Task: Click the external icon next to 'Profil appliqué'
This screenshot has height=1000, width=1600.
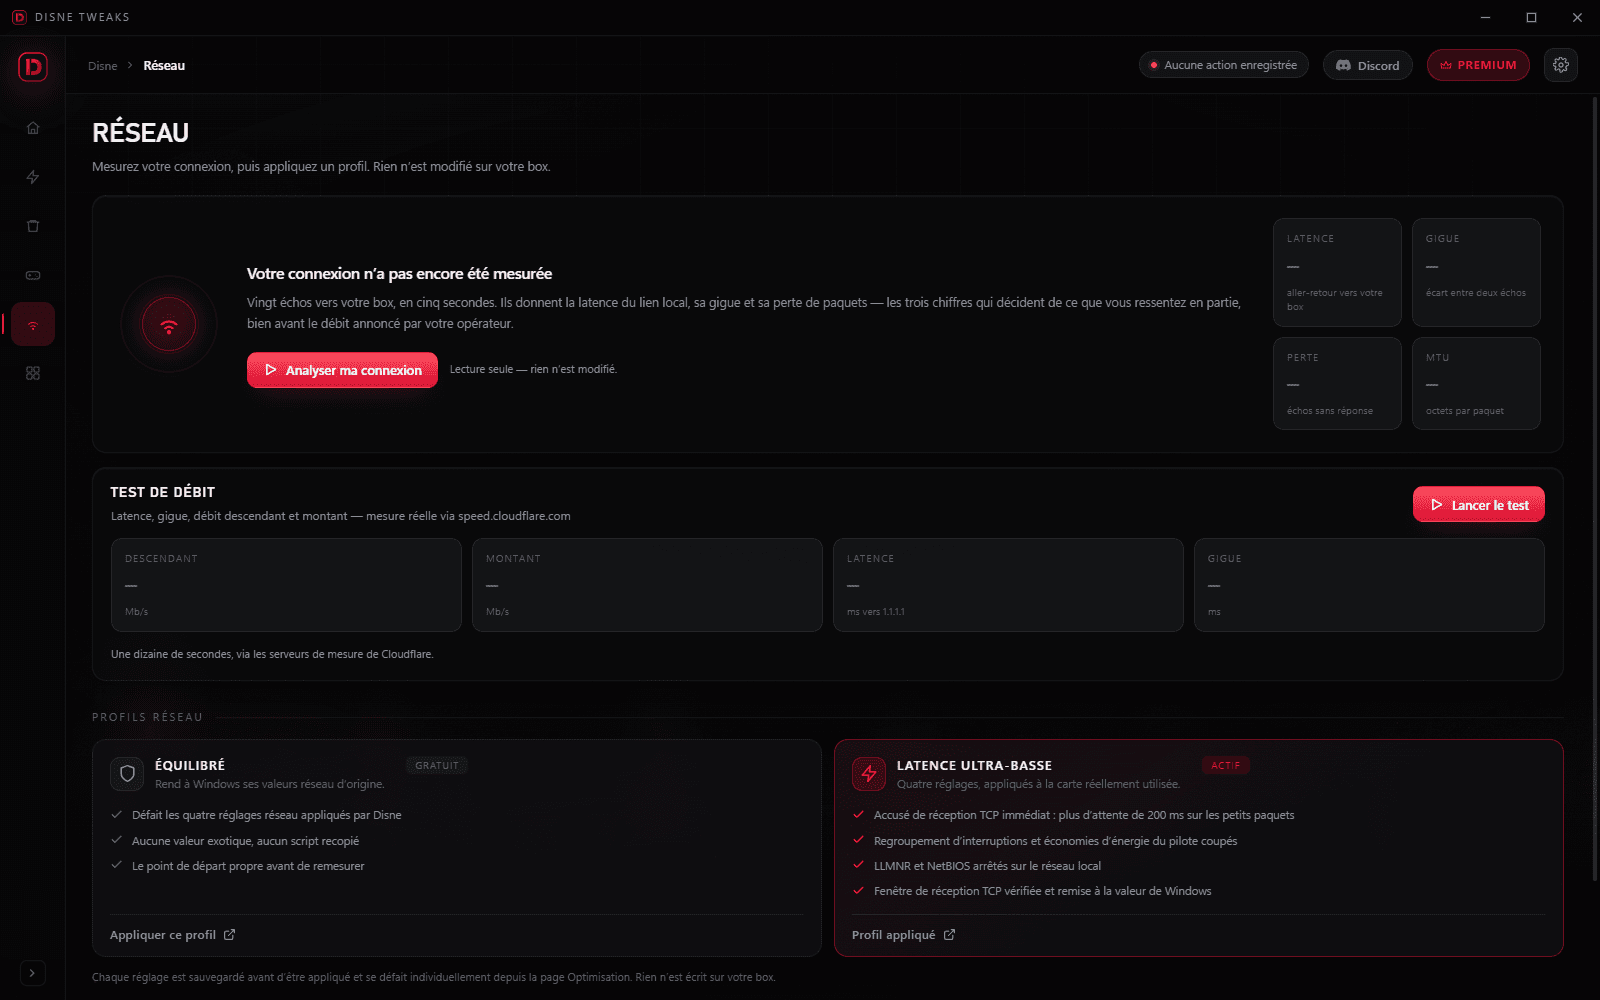Action: 950,935
